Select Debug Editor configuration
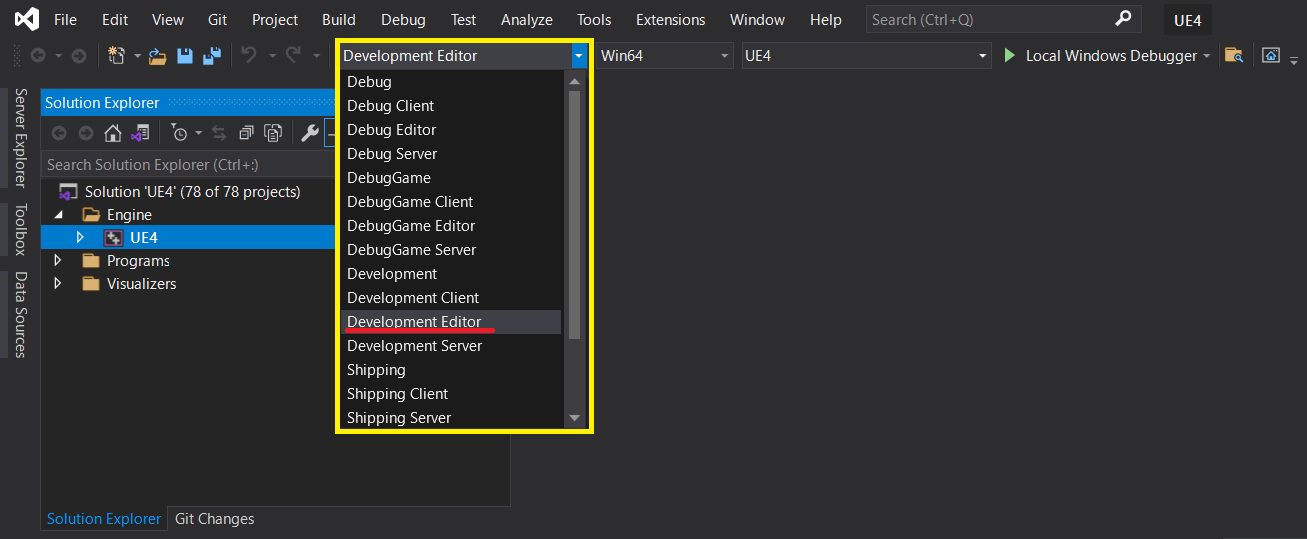The width and height of the screenshot is (1307, 539). pyautogui.click(x=451, y=130)
